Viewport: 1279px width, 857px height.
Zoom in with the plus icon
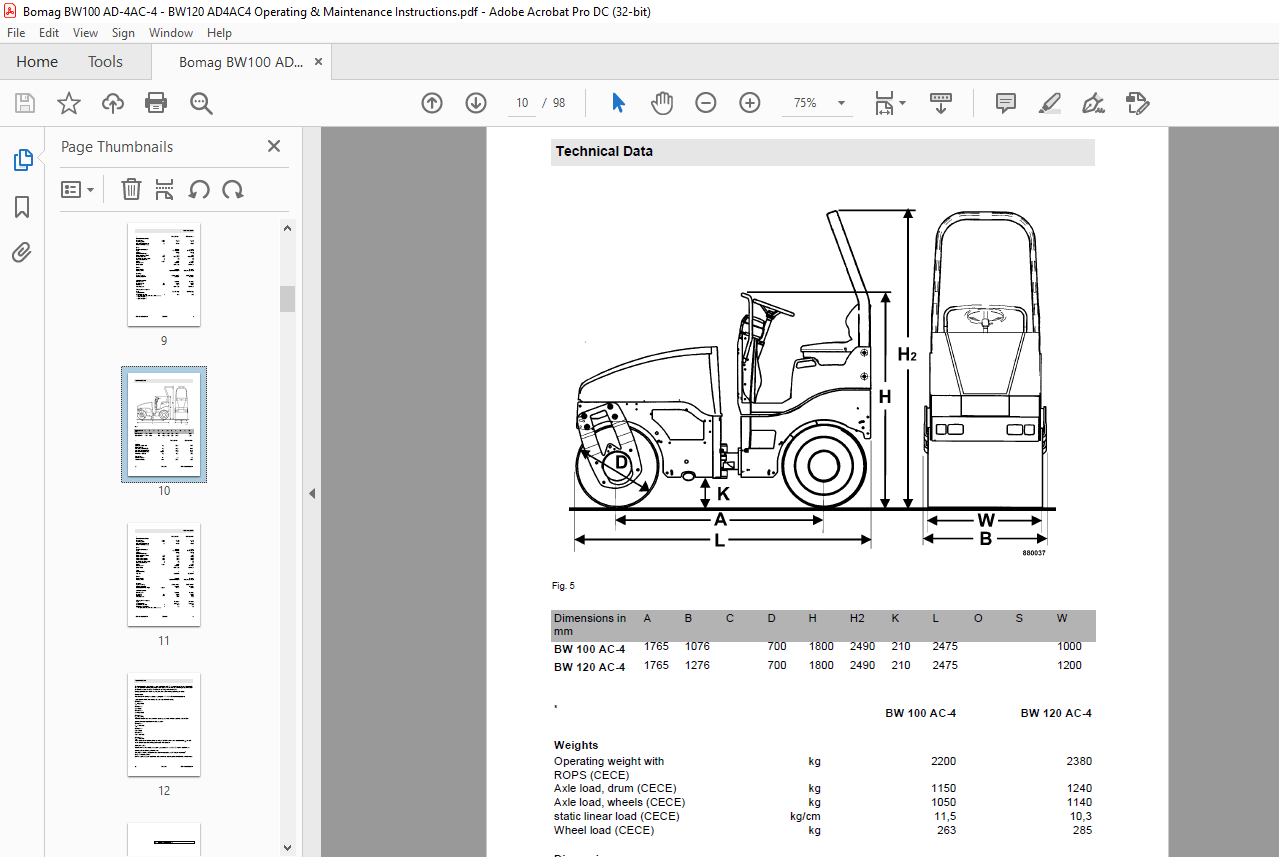[750, 103]
